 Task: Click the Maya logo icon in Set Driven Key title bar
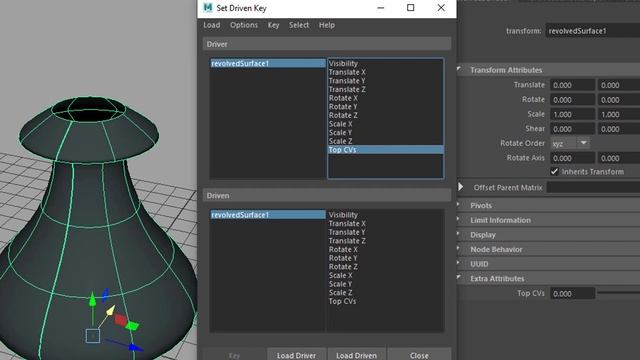point(208,8)
